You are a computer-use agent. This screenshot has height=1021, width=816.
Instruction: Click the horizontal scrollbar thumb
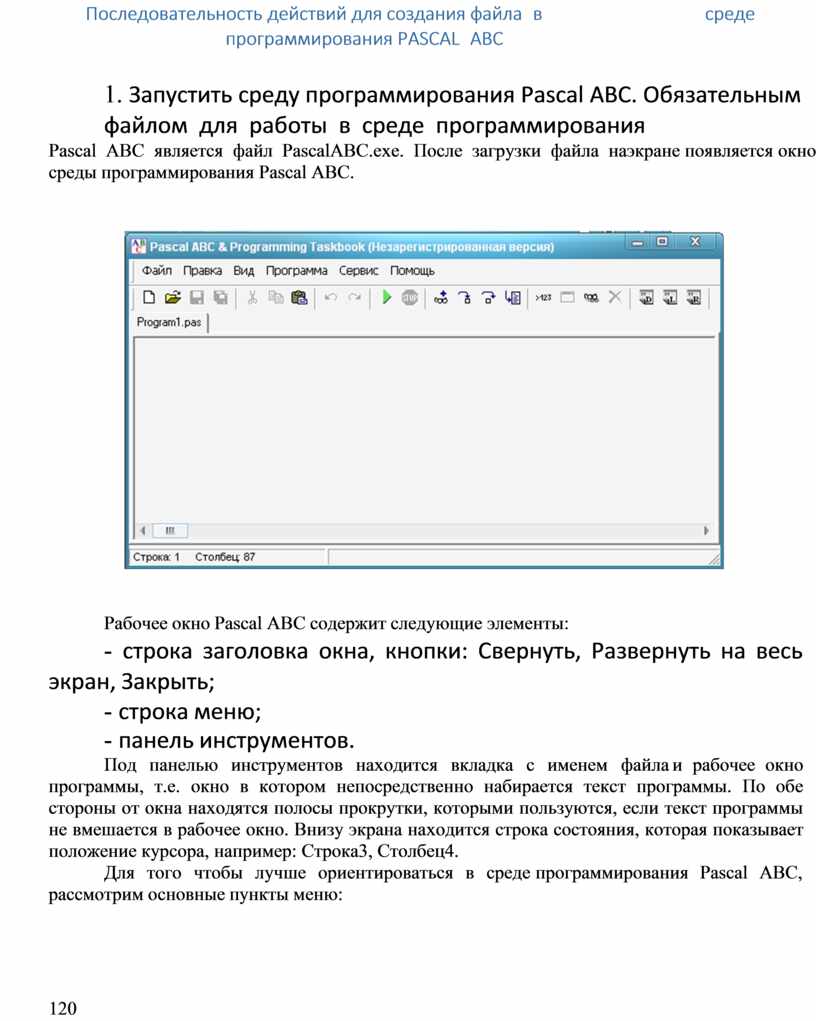169,530
